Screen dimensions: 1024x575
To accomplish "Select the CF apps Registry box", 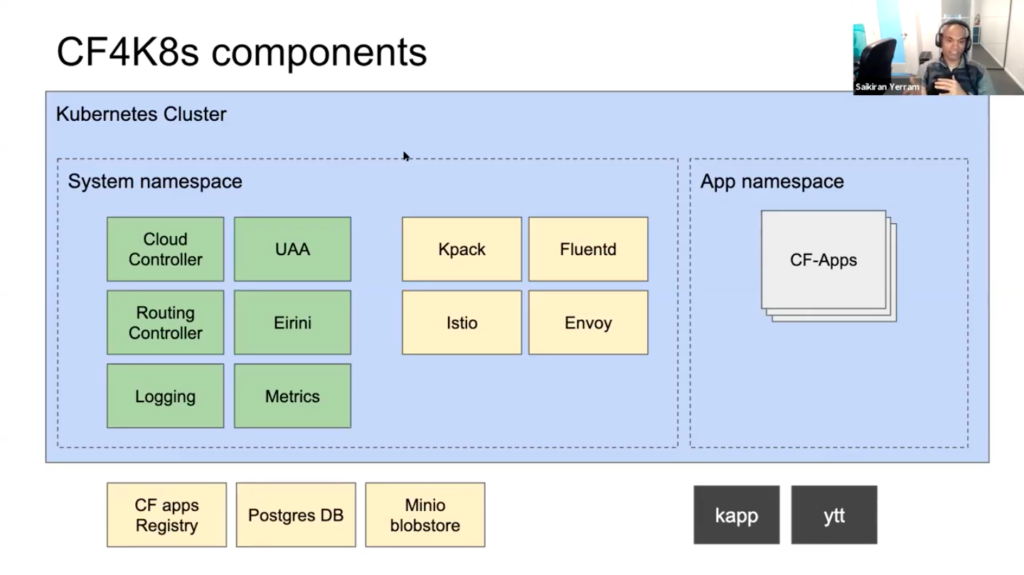I will (167, 515).
